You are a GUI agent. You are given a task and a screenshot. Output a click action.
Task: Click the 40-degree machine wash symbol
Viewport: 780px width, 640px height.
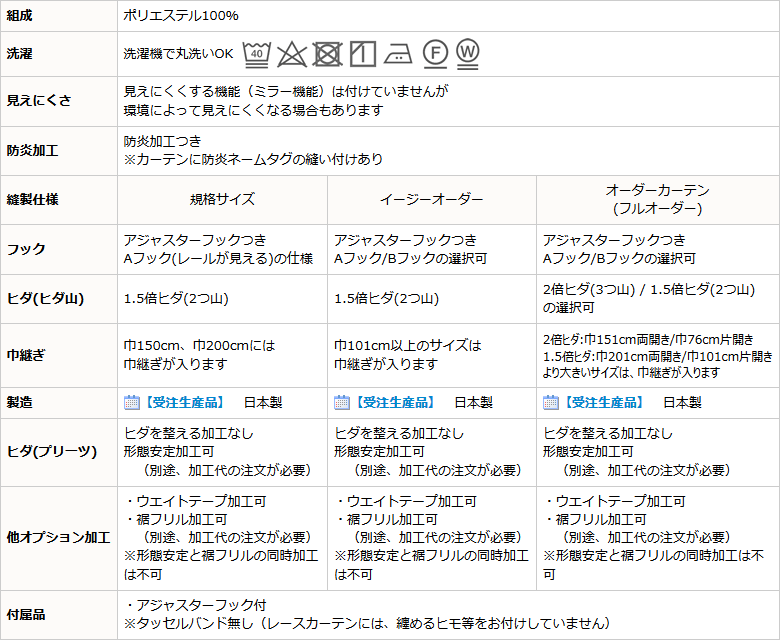[x=257, y=52]
